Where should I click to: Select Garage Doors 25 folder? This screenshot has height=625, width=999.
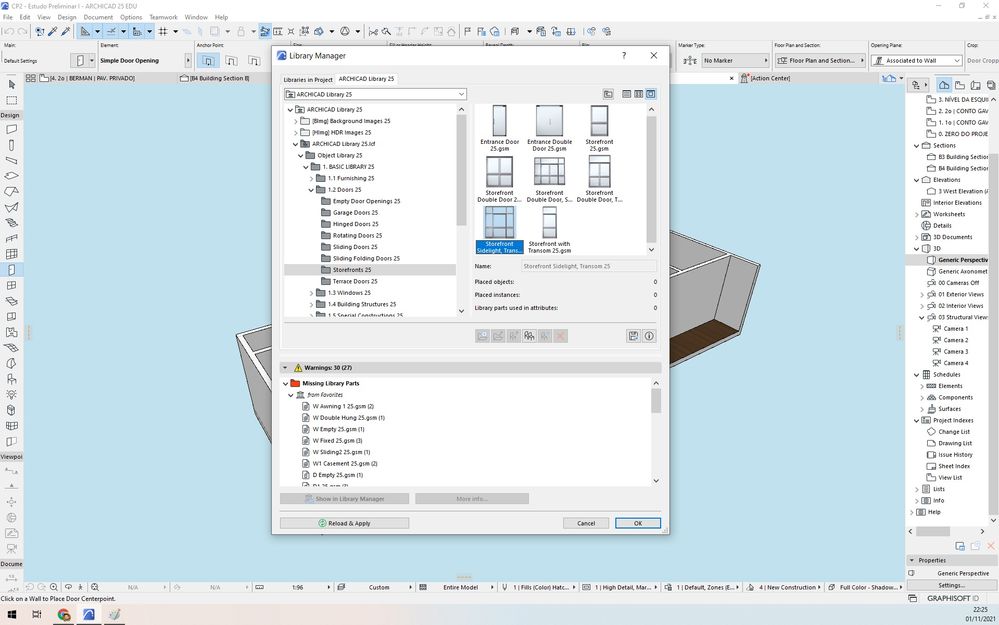(x=355, y=213)
